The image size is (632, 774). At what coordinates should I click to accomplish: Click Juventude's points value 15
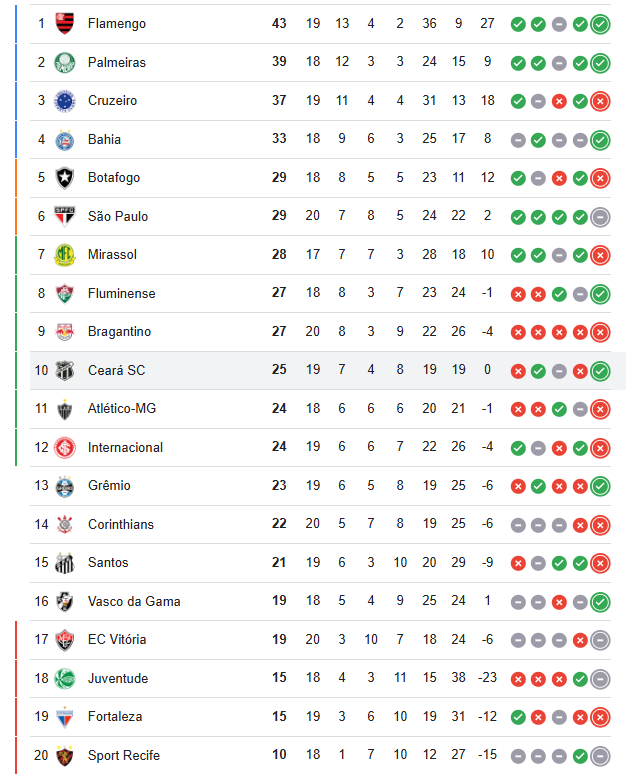279,678
